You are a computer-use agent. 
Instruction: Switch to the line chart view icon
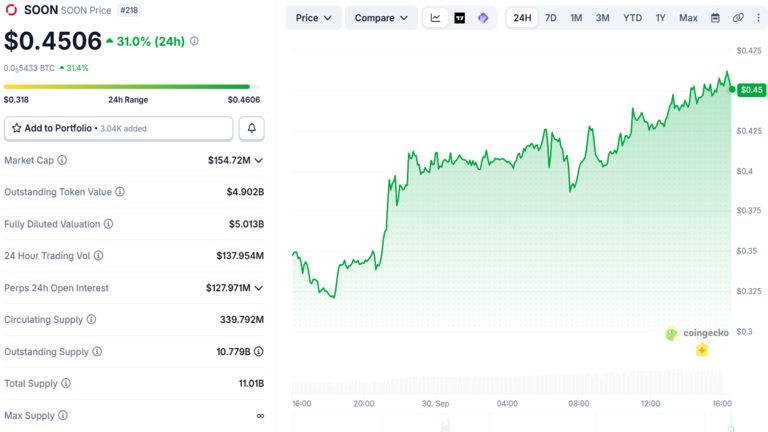coord(435,18)
